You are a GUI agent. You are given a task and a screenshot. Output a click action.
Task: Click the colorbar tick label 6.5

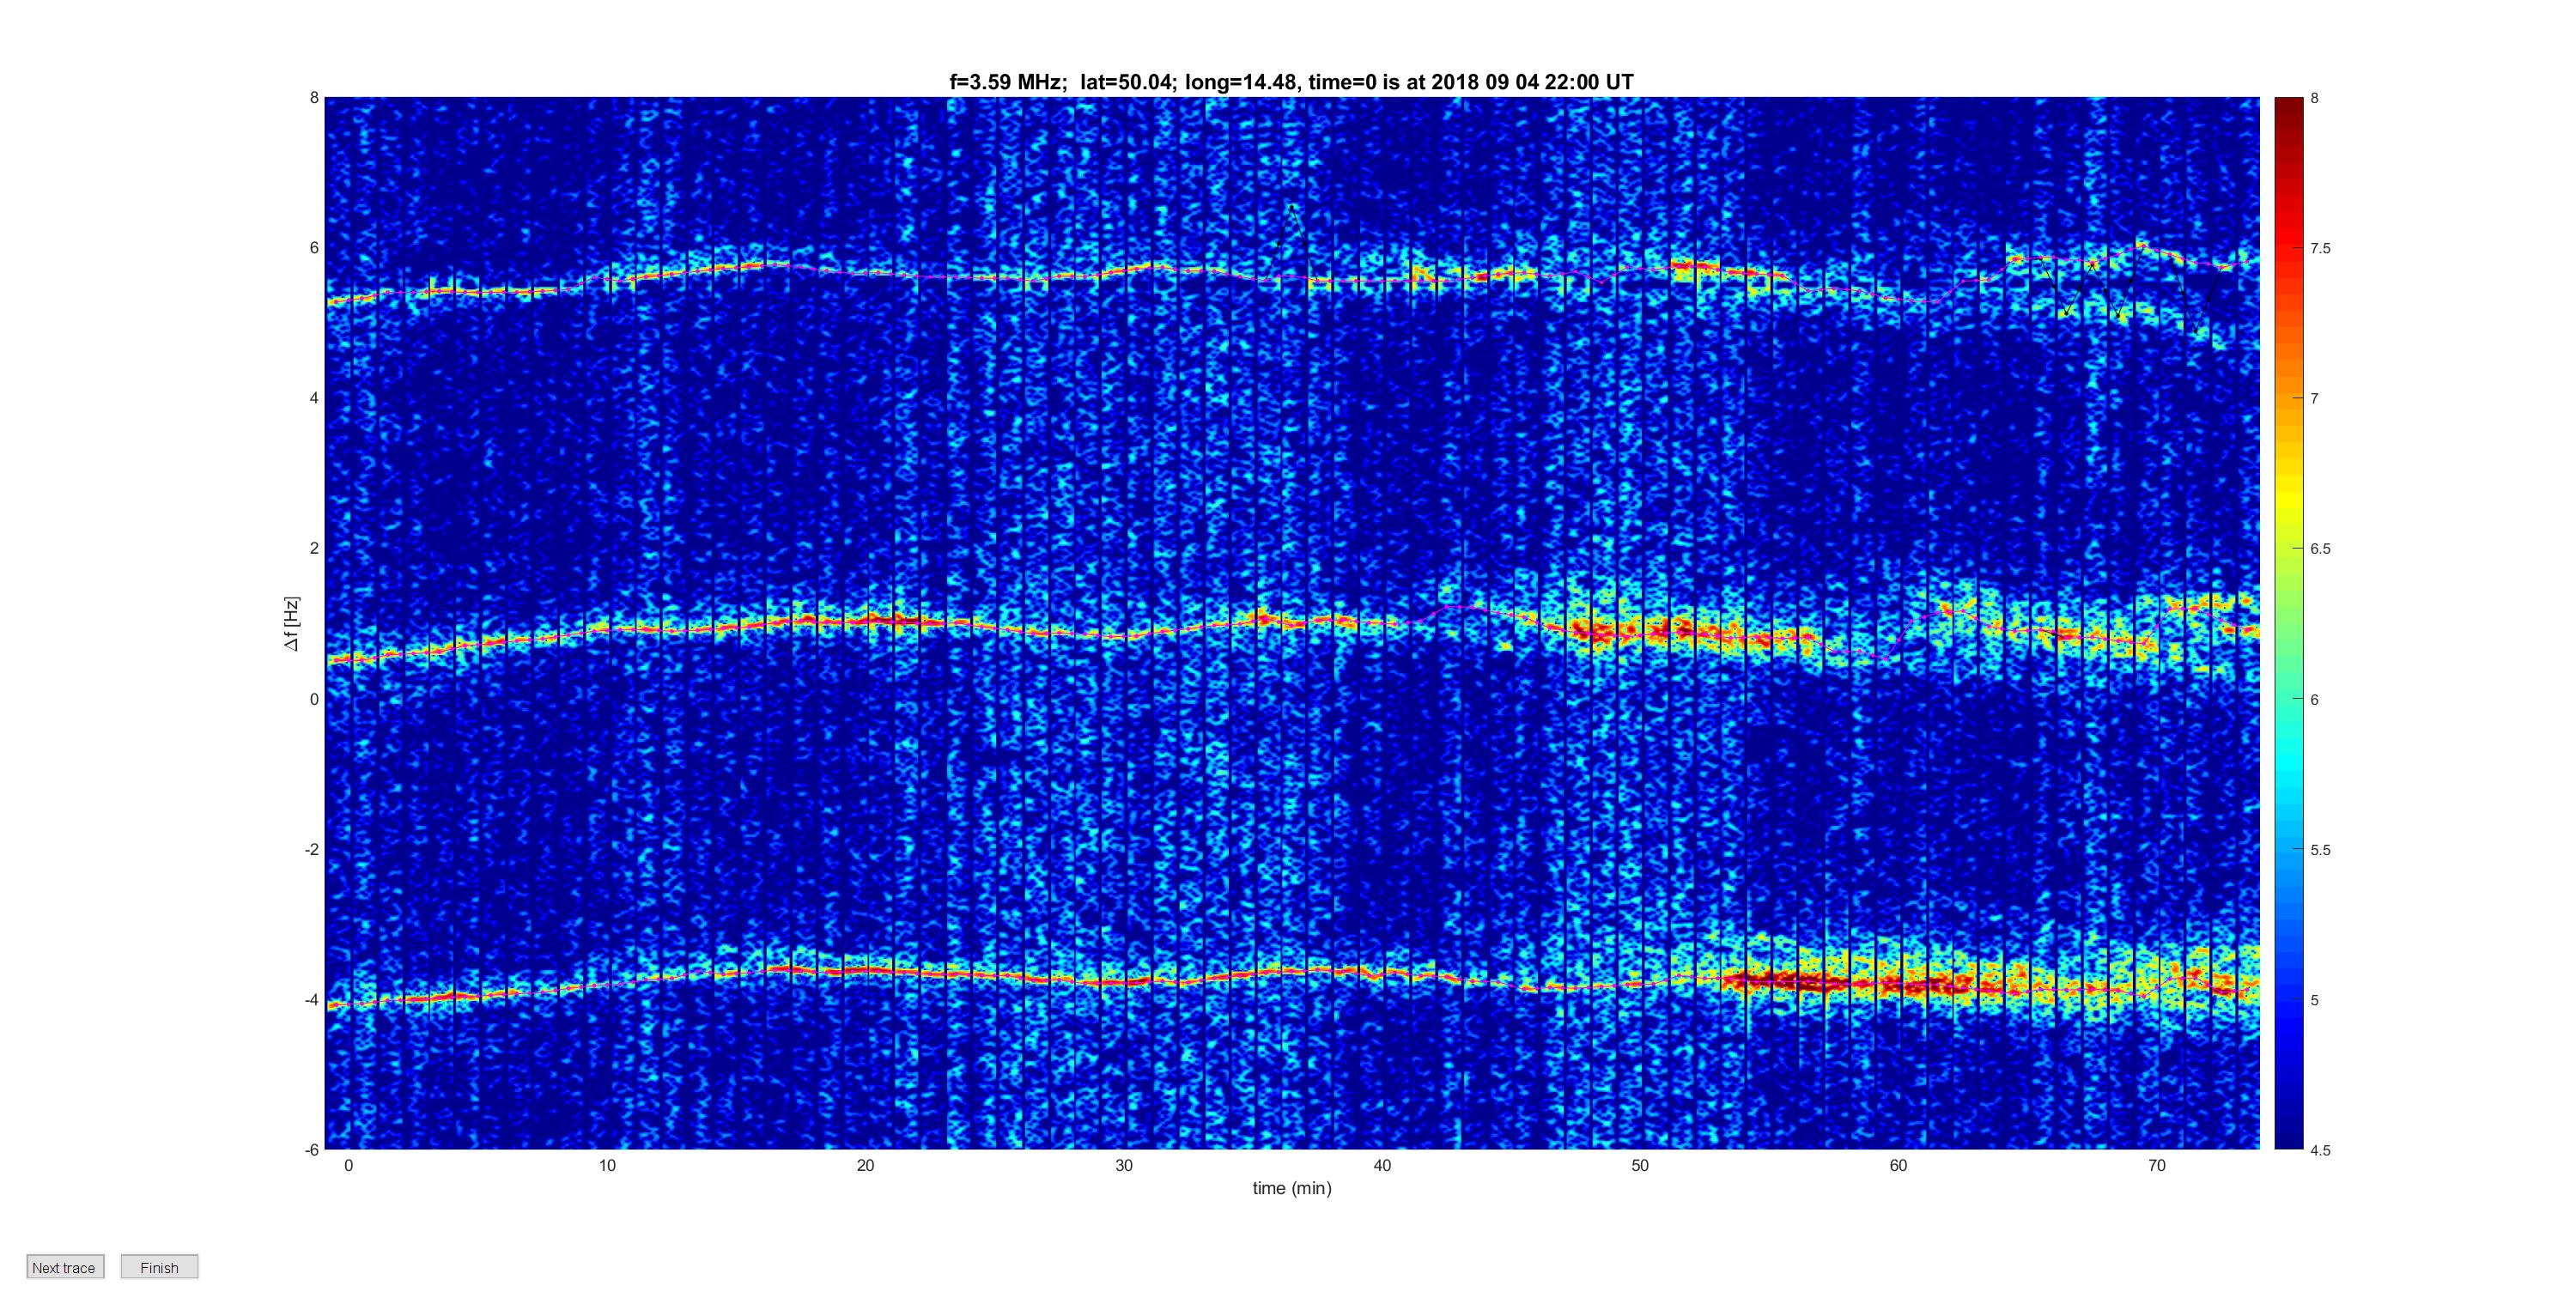point(2320,549)
